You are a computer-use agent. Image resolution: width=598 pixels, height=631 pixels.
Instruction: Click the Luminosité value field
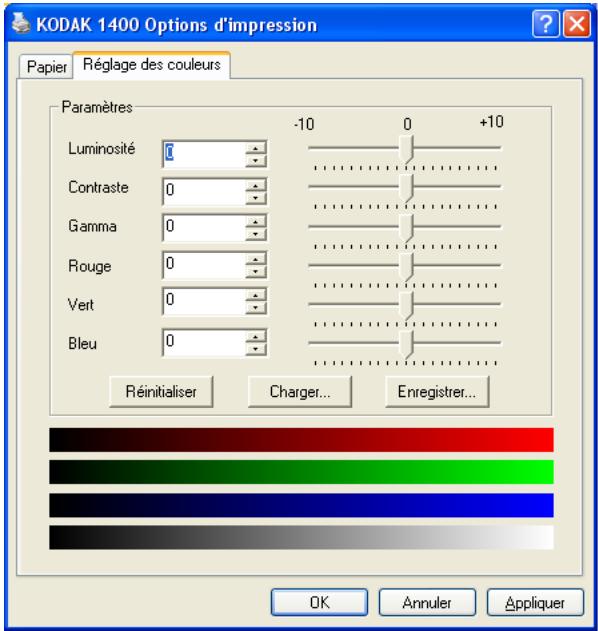point(204,154)
